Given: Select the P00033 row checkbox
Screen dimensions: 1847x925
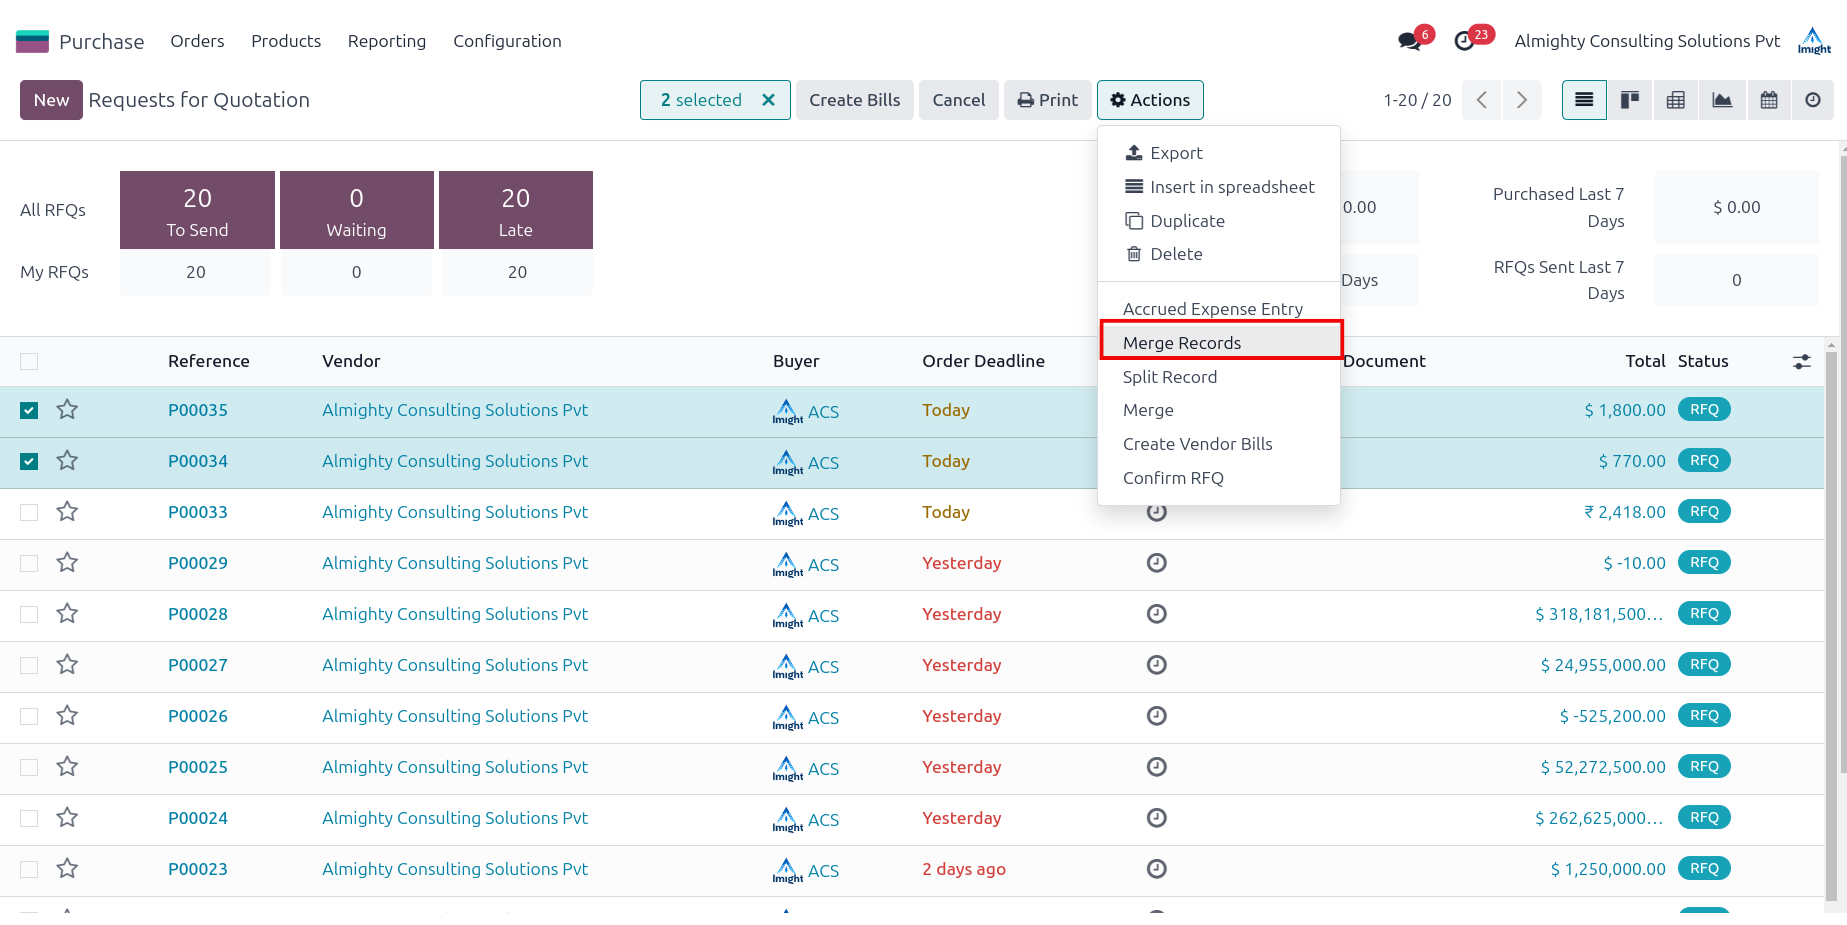Looking at the screenshot, I should tap(29, 512).
